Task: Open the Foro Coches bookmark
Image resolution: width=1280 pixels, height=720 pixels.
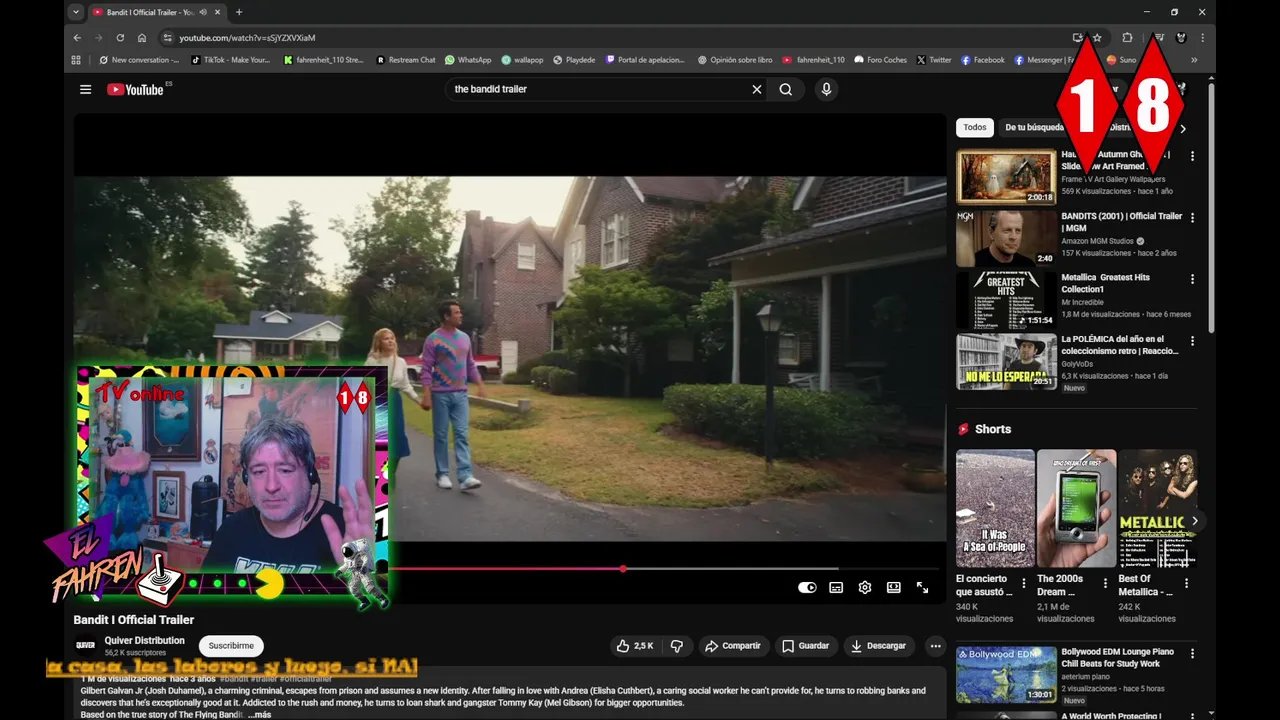Action: 881,60
